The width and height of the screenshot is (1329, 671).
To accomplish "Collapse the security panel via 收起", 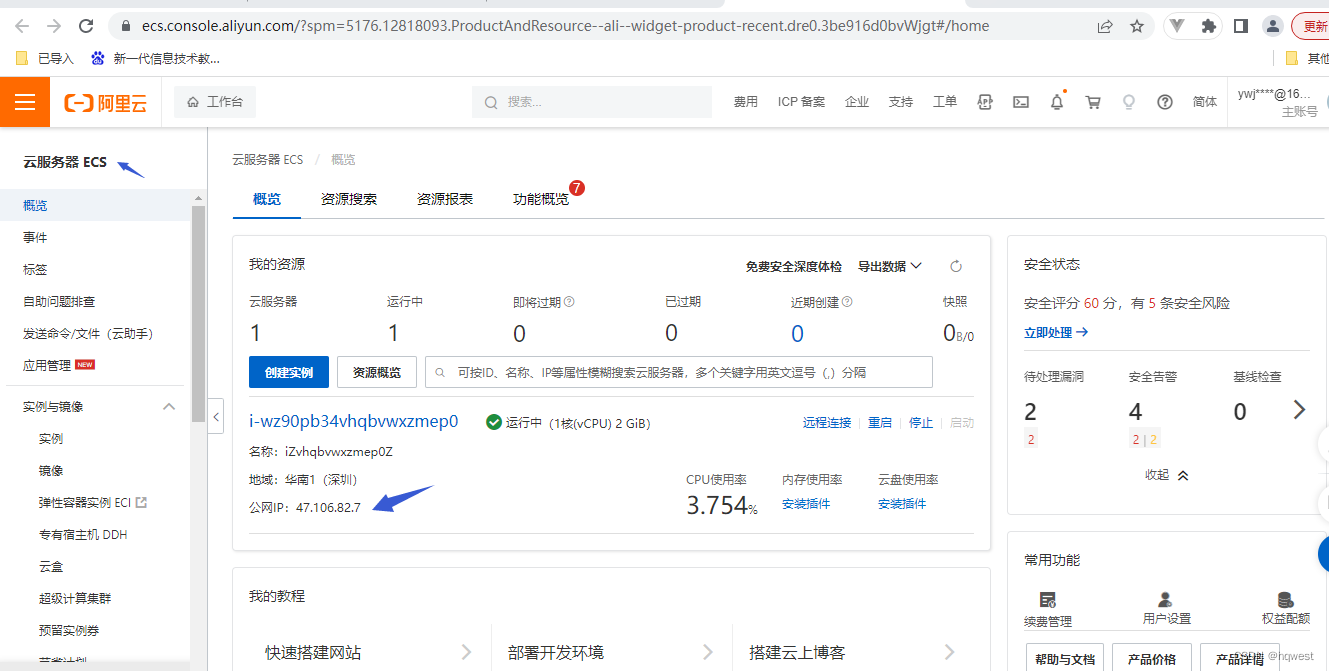I will click(x=1167, y=475).
